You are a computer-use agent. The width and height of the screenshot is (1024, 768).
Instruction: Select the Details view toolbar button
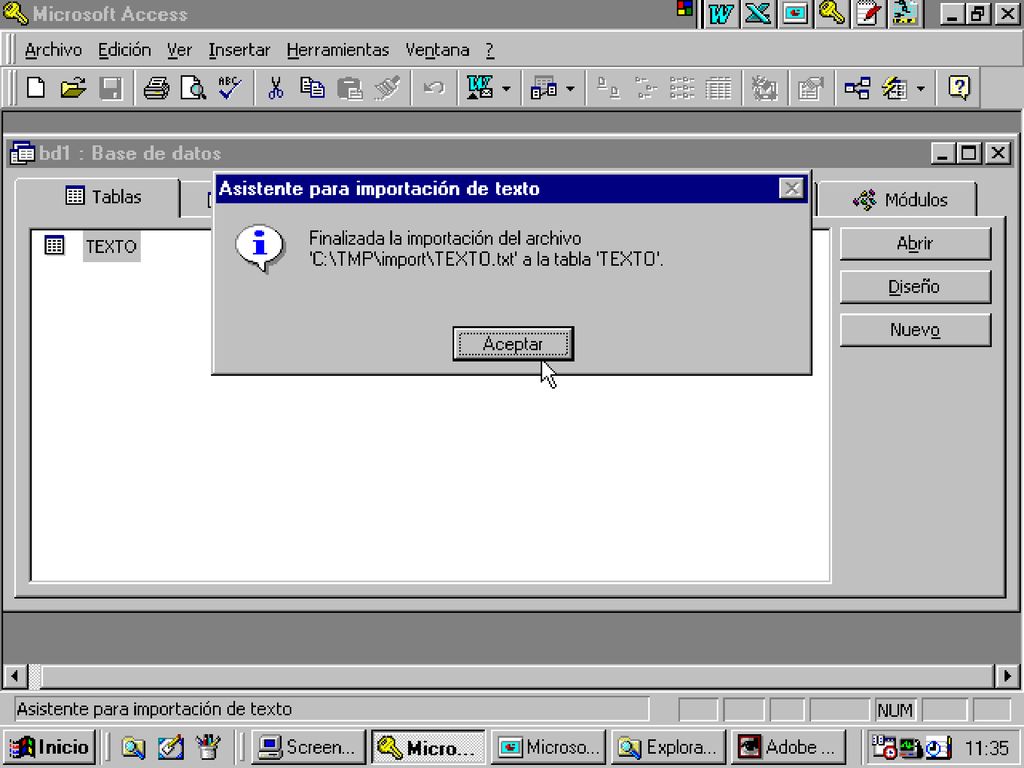[x=718, y=88]
